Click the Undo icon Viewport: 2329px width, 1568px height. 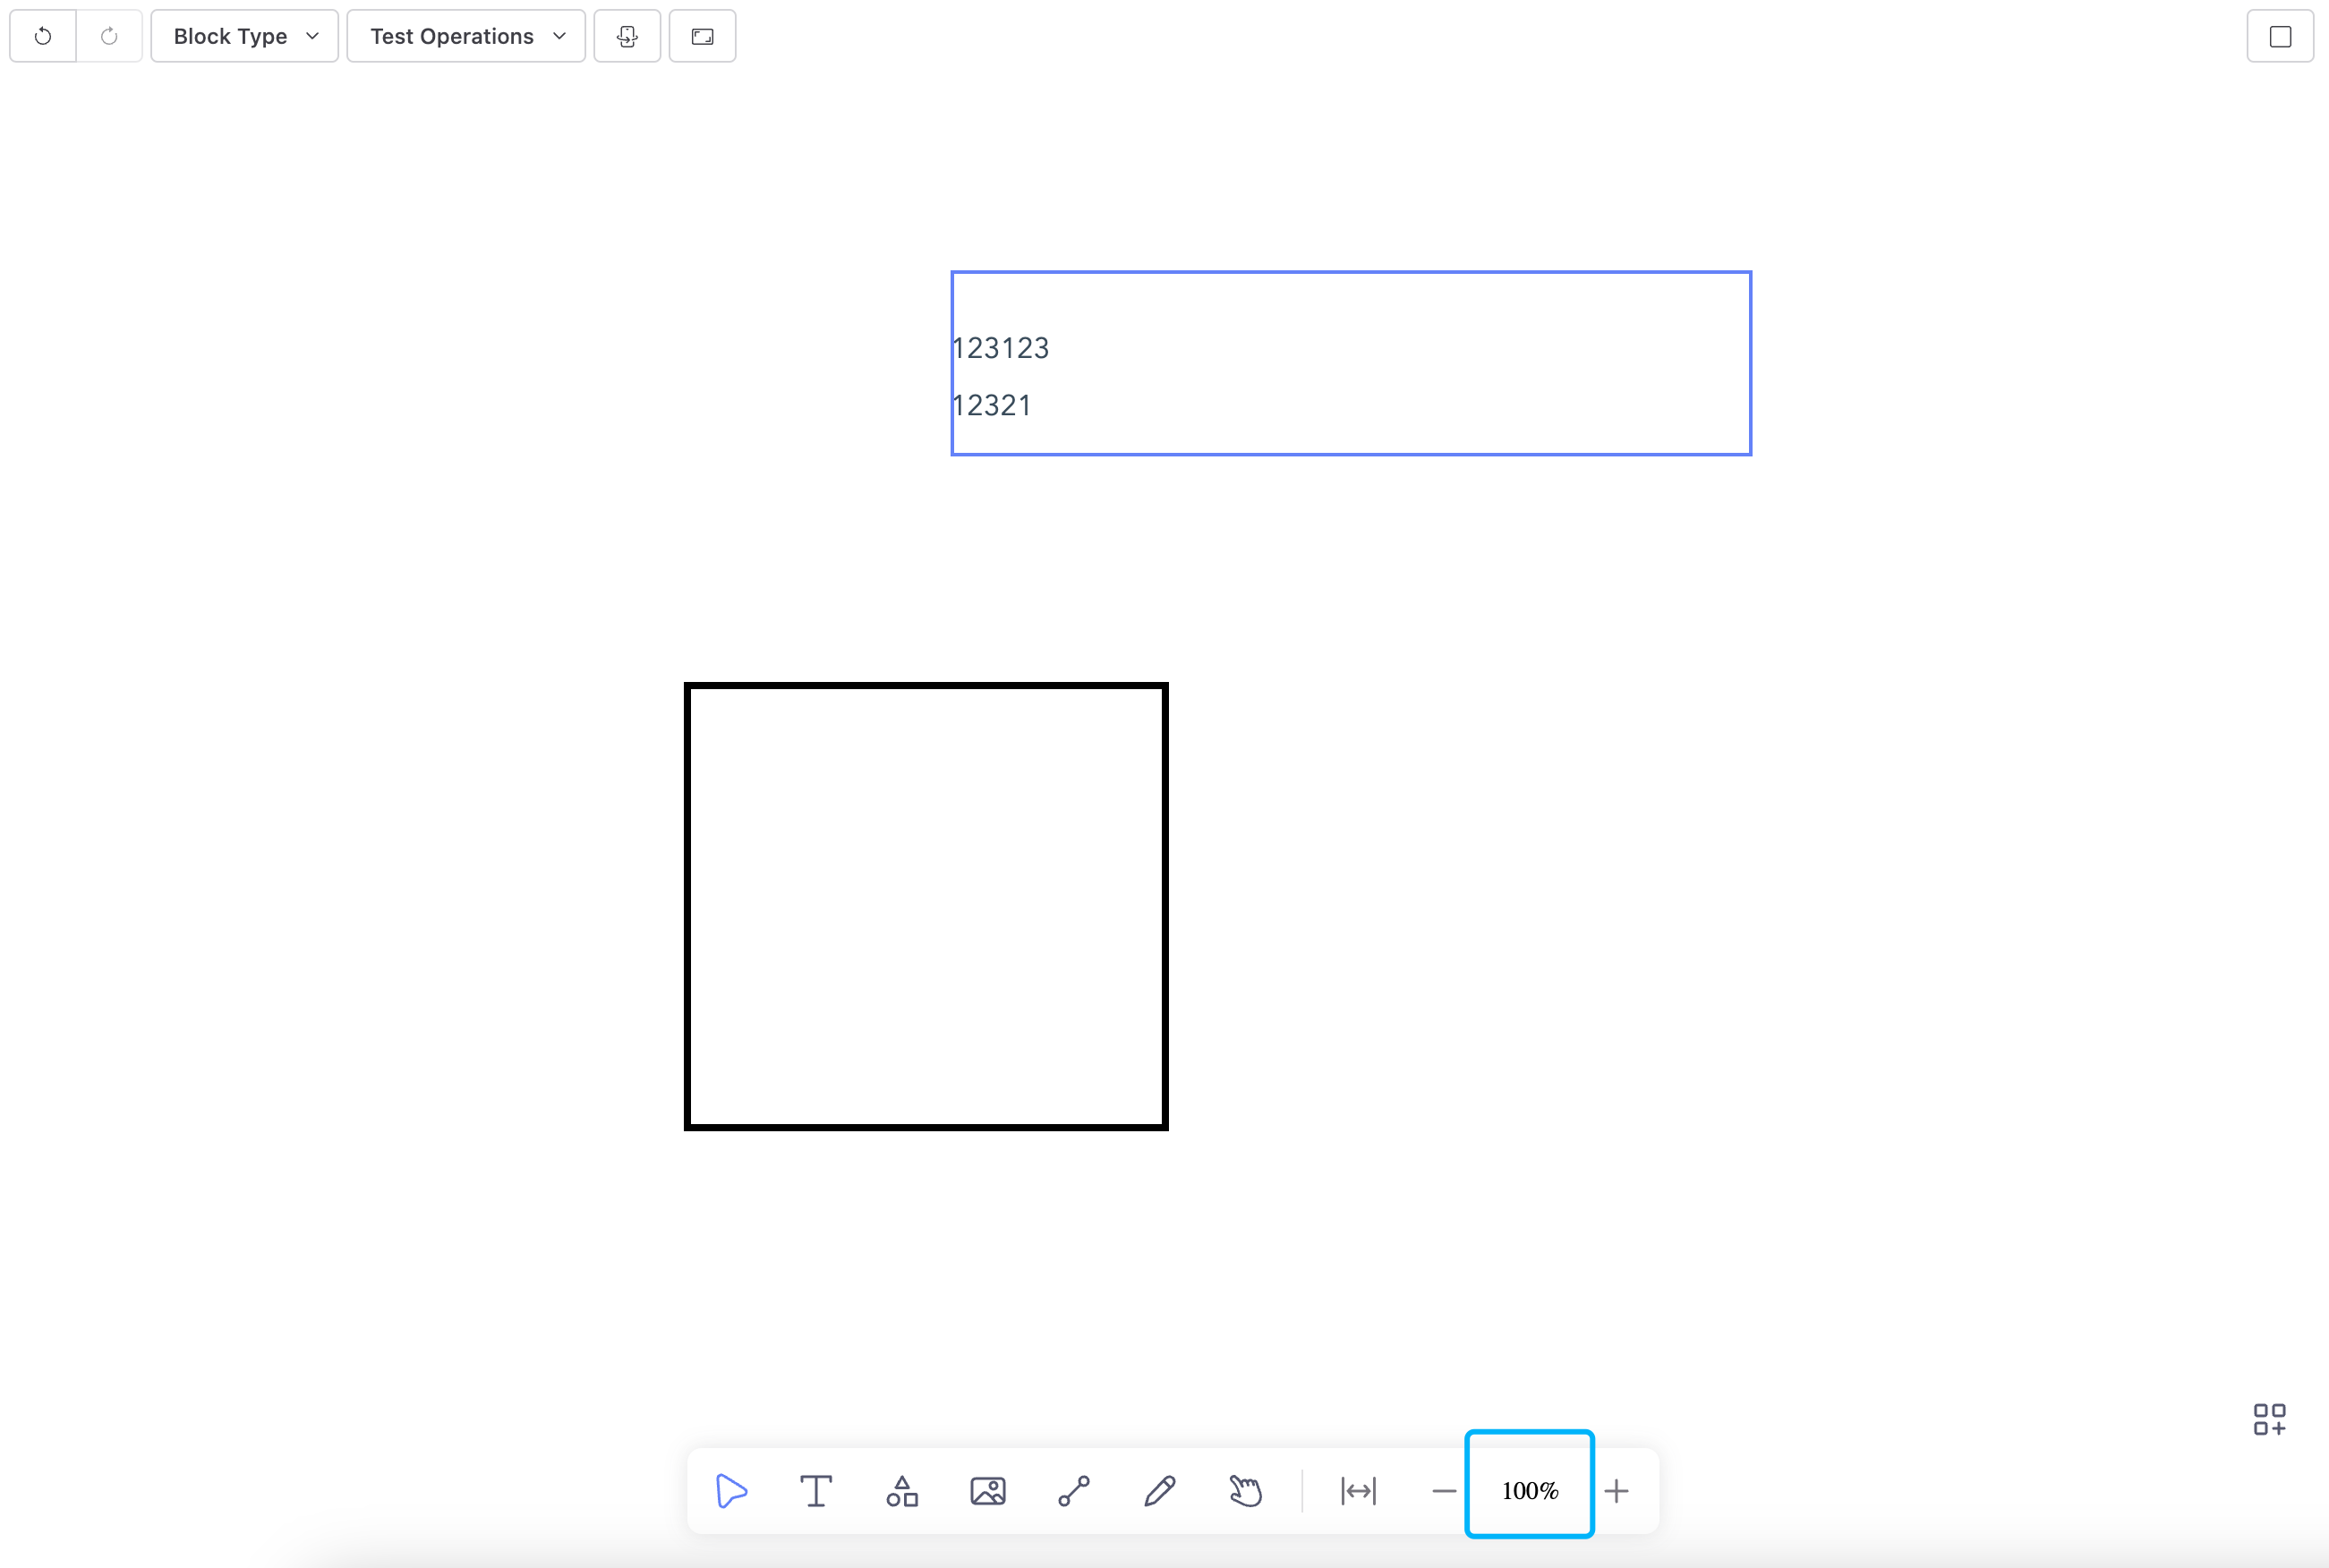click(43, 35)
